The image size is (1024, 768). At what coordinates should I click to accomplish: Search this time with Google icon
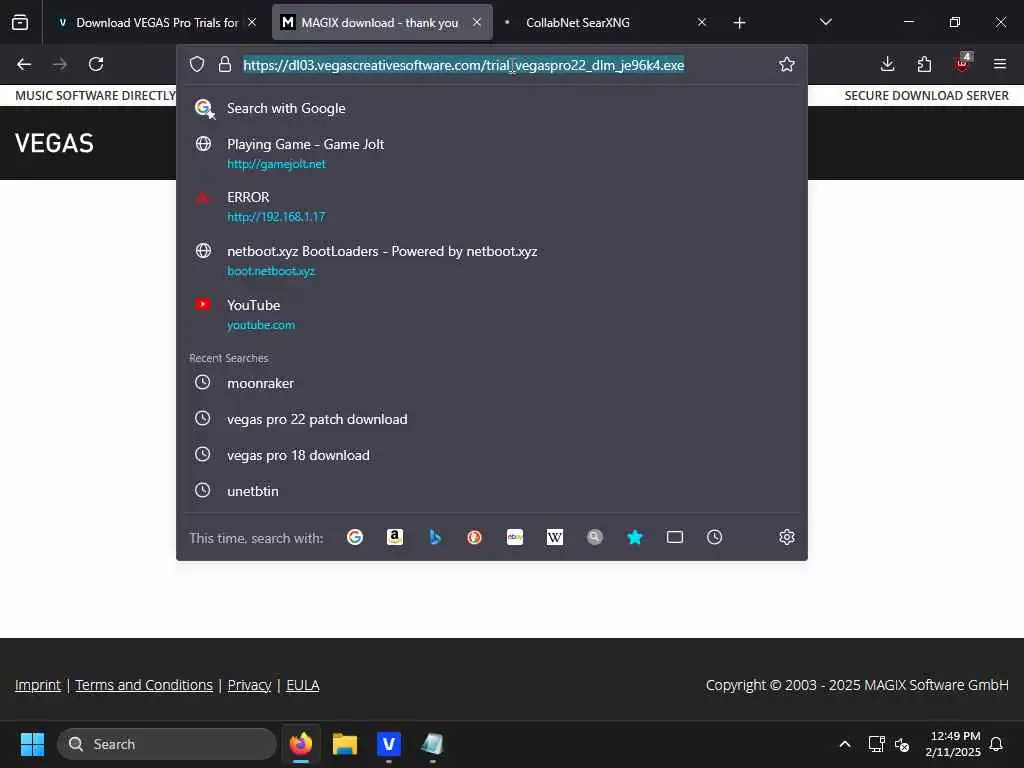[x=355, y=537]
